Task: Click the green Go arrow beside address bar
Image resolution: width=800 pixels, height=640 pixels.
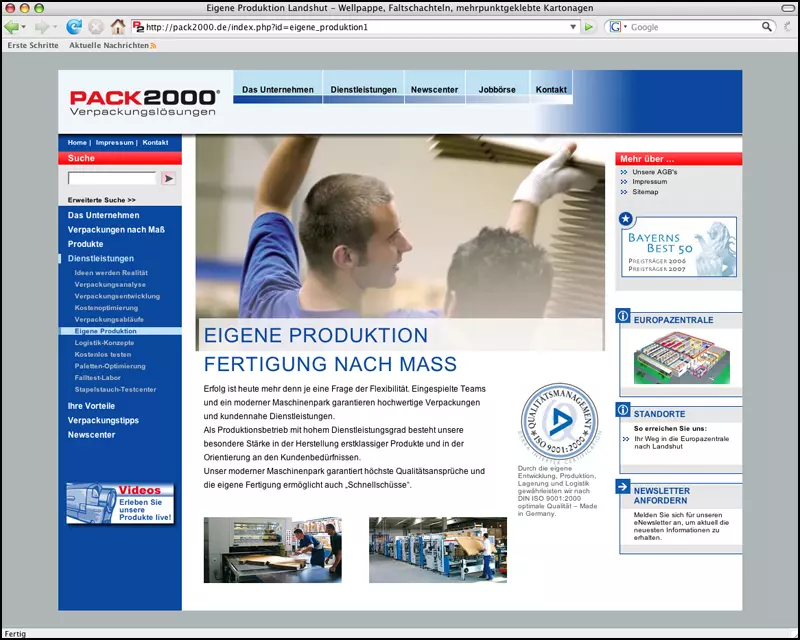Action: pos(589,27)
